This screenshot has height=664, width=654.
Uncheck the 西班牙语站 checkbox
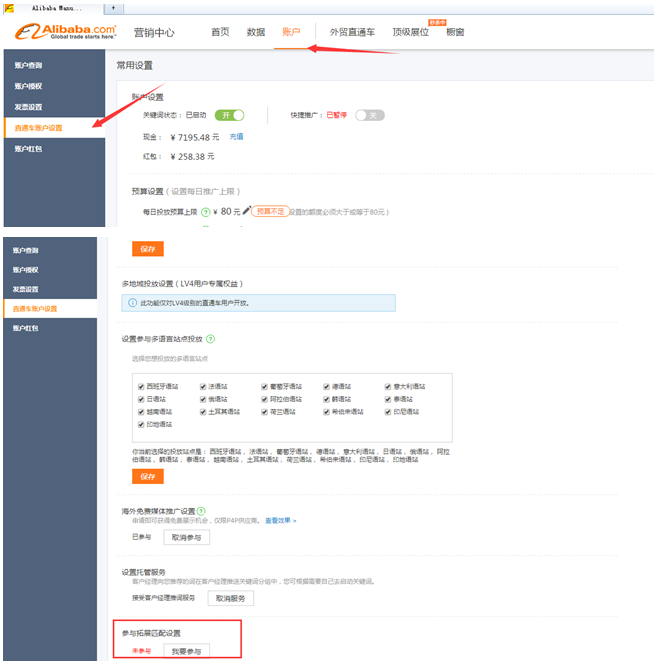point(141,386)
